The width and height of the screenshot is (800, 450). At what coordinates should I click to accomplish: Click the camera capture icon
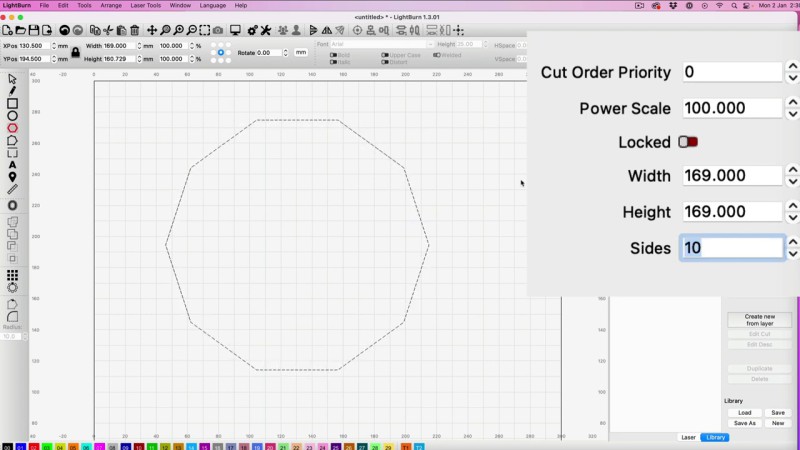pyautogui.click(x=217, y=31)
